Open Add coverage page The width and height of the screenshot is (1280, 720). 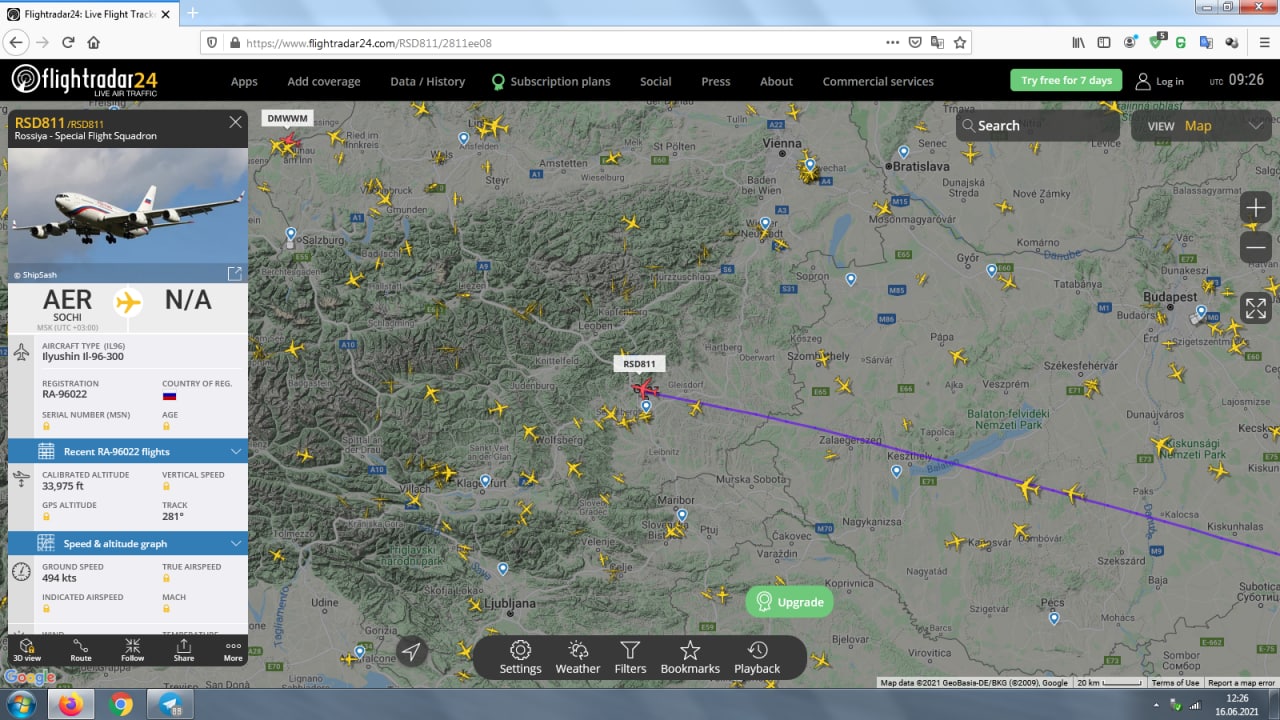(x=324, y=82)
